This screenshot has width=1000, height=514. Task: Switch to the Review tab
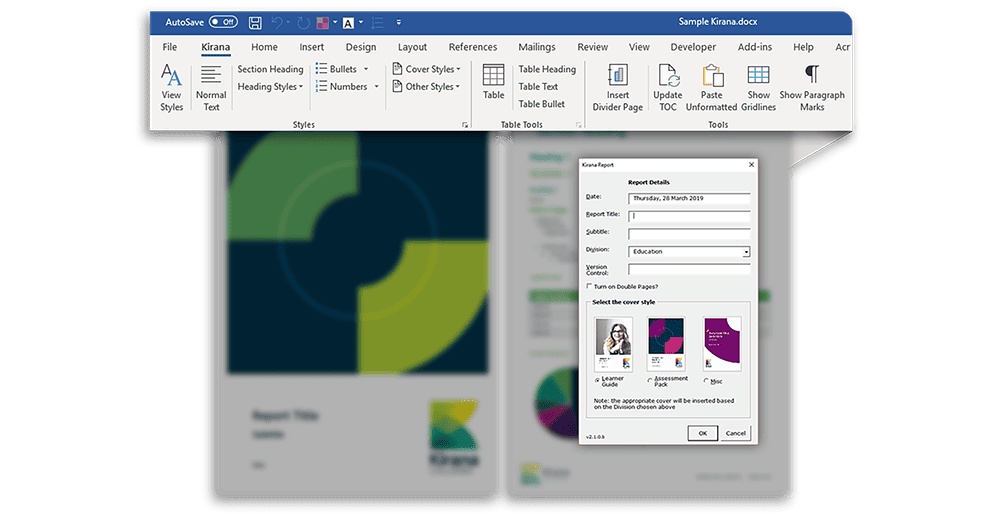[592, 47]
